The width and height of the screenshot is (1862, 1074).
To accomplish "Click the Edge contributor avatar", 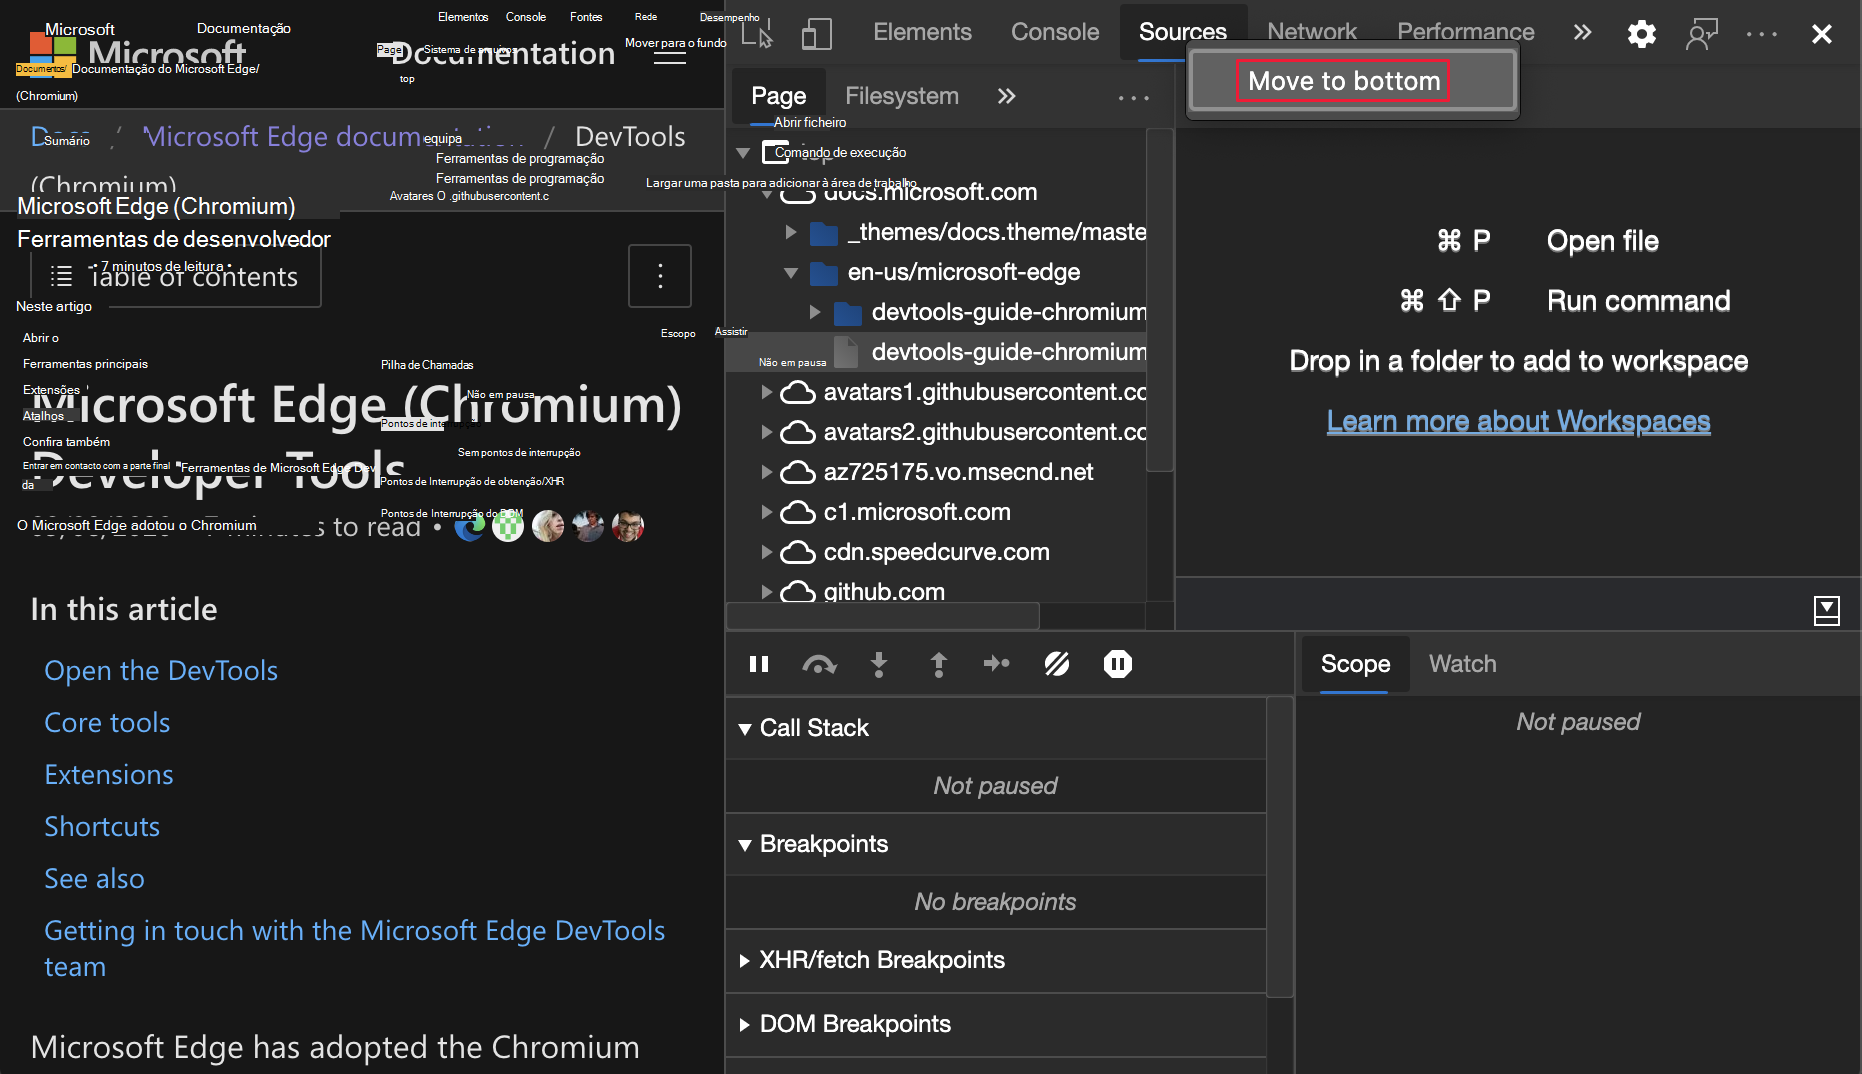I will click(469, 526).
